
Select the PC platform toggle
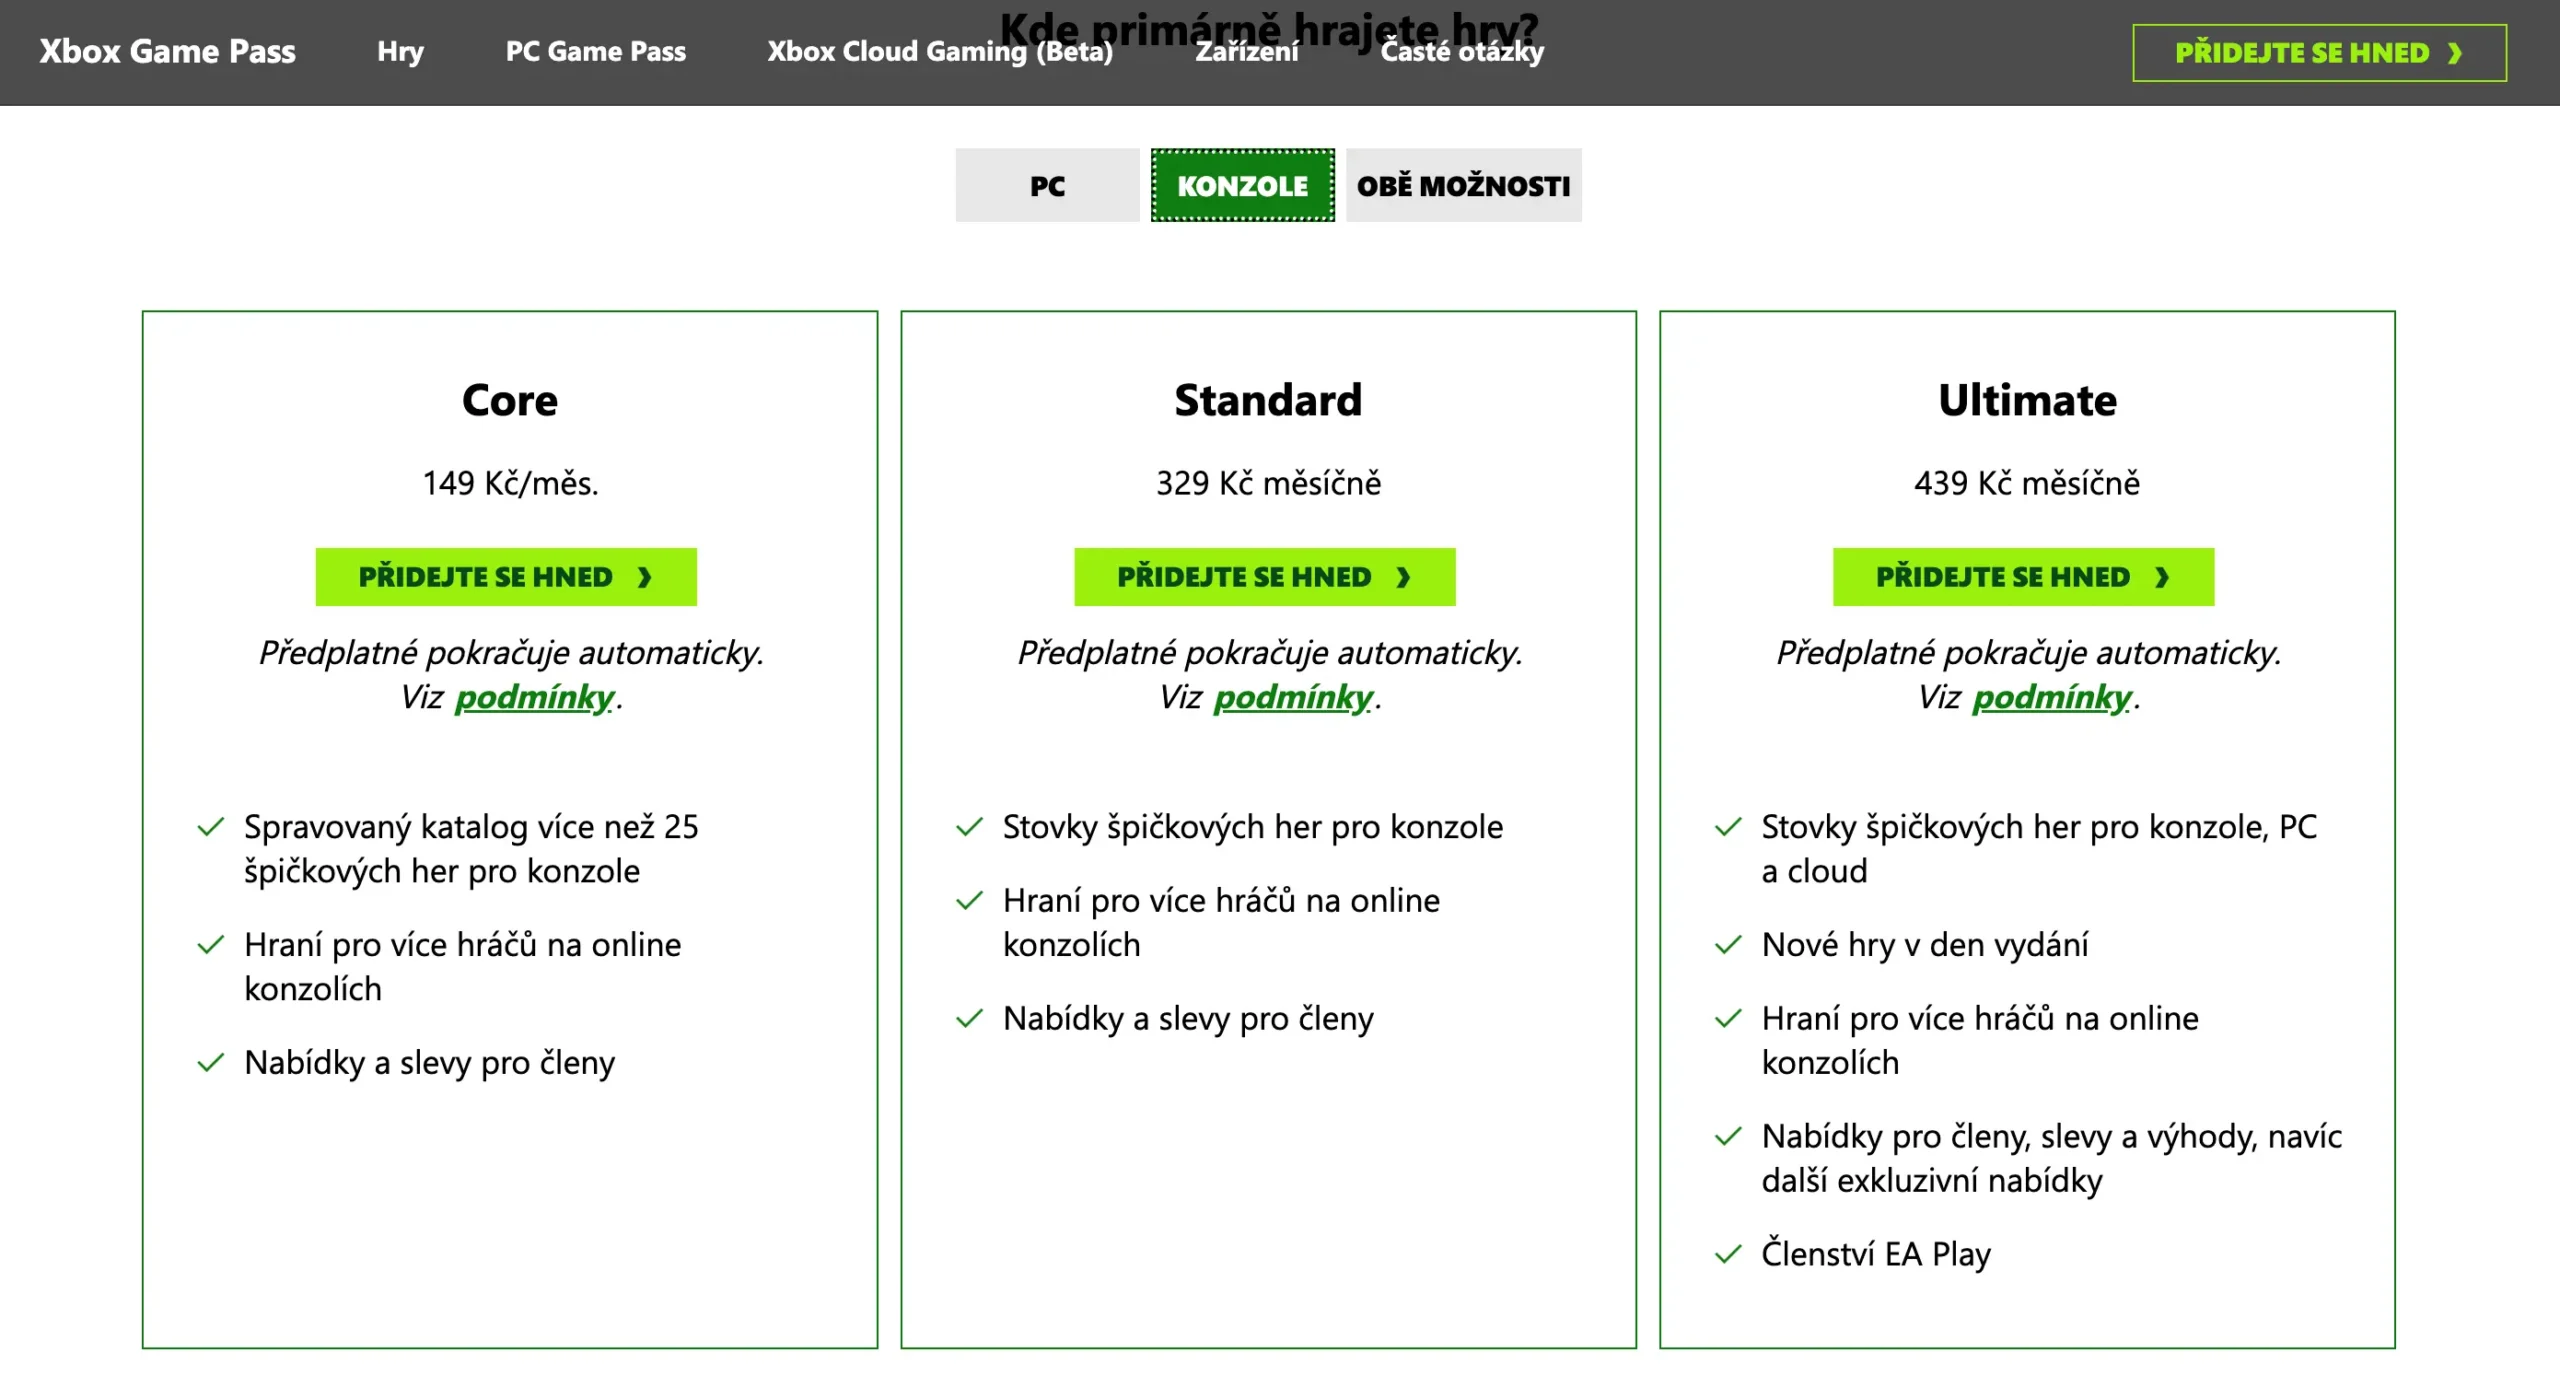[x=1047, y=186]
